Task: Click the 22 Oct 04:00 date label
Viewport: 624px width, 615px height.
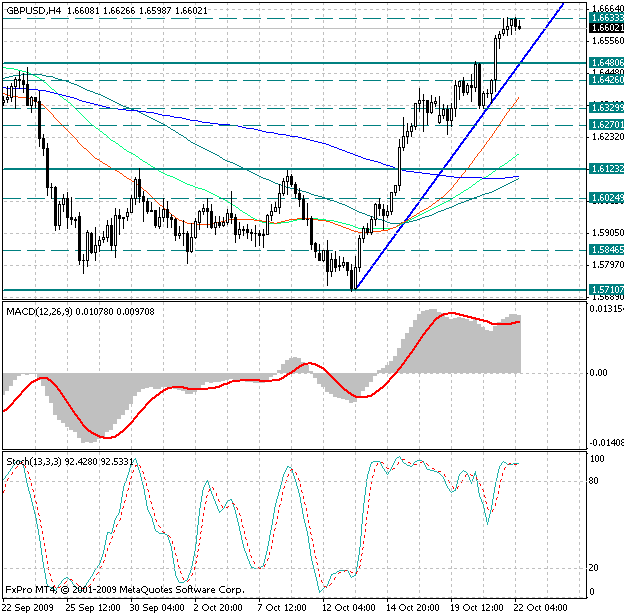Action: click(541, 608)
